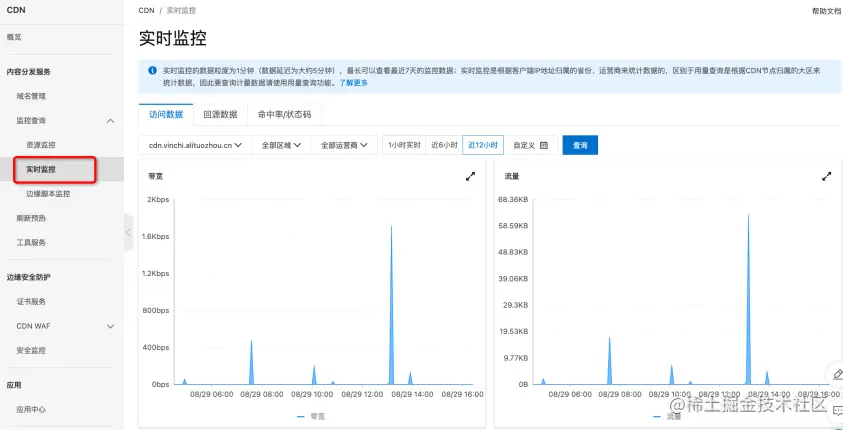Click the 边缘安全防护 section heading
Image resolution: width=843 pixels, height=430 pixels.
point(28,277)
